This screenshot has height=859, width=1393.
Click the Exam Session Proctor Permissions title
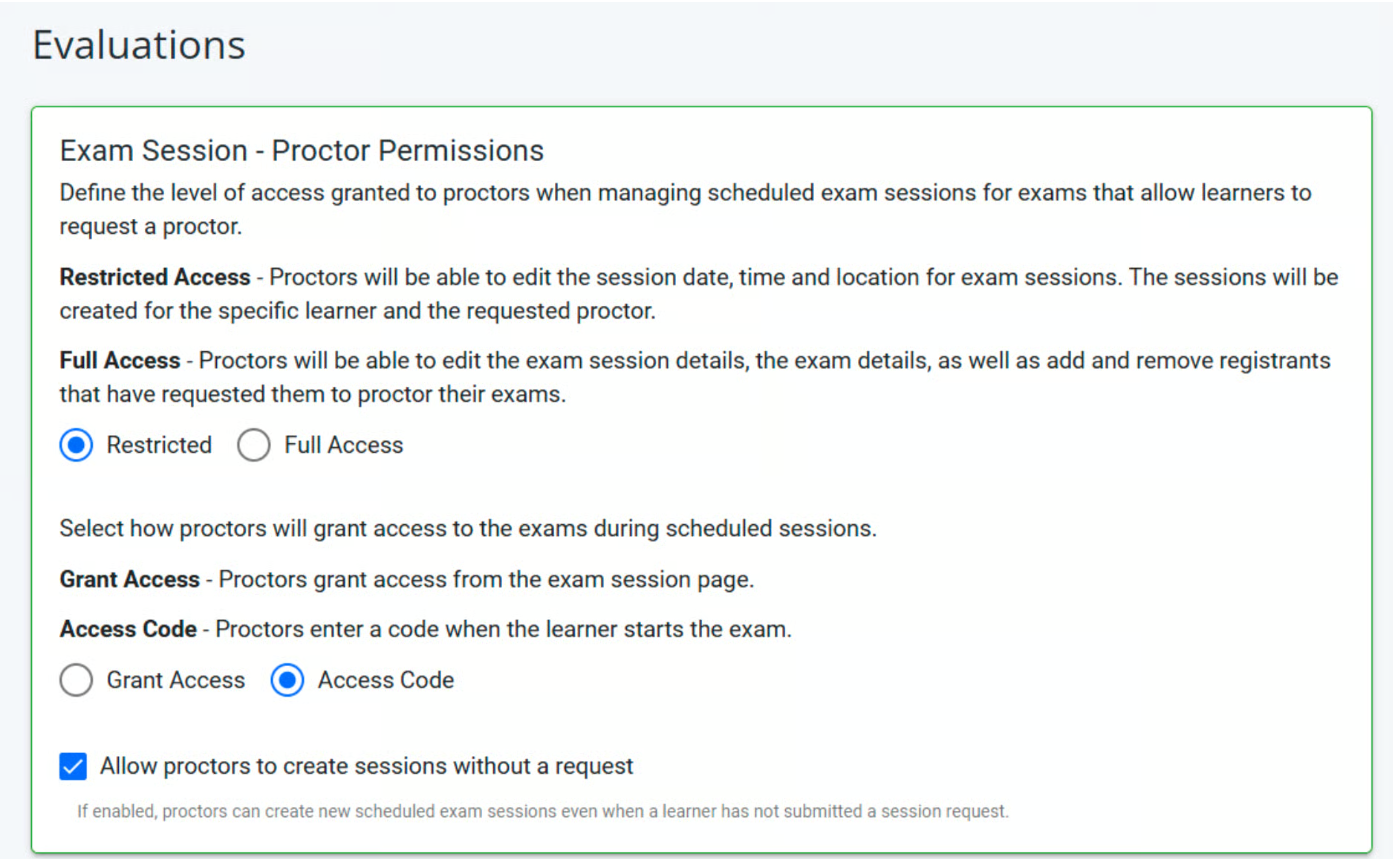(301, 150)
